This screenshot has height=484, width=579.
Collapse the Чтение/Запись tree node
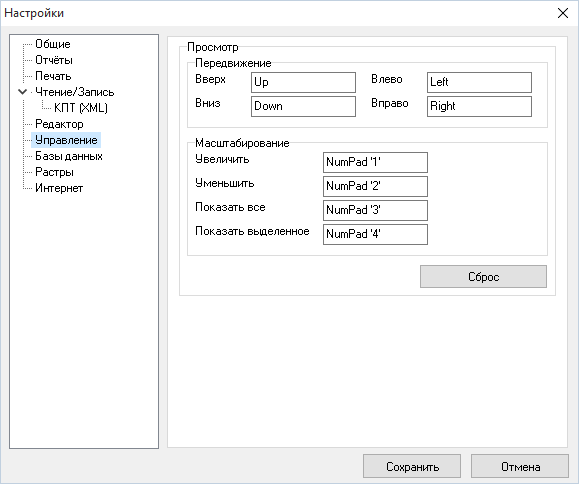click(x=23, y=92)
